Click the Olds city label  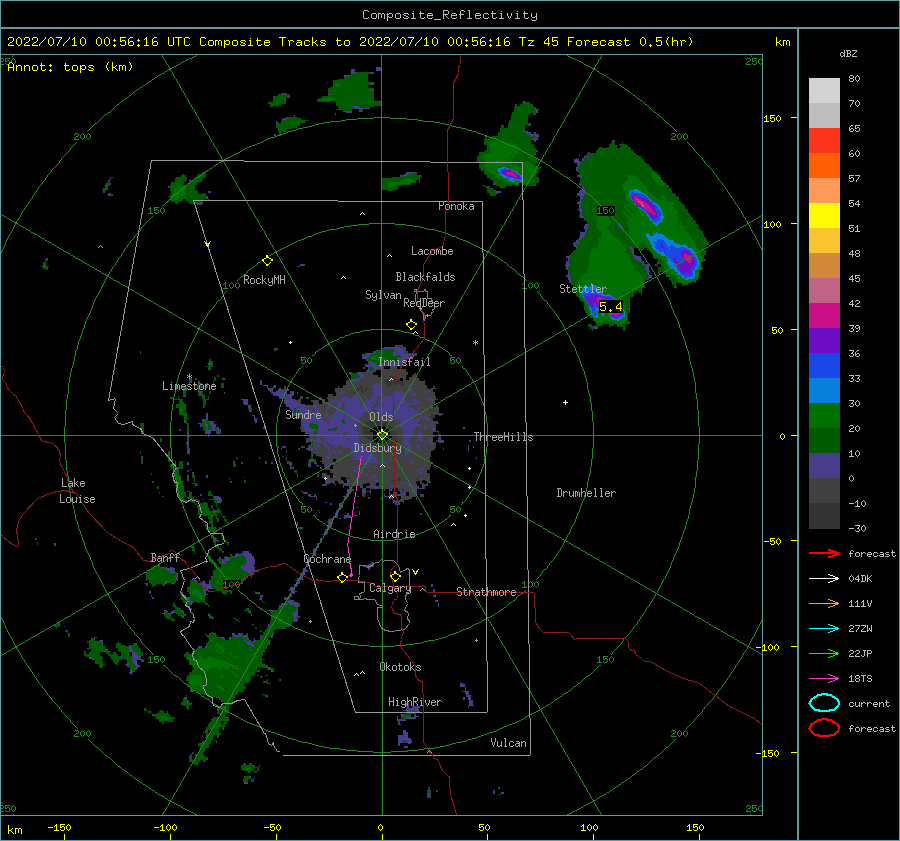(x=381, y=417)
